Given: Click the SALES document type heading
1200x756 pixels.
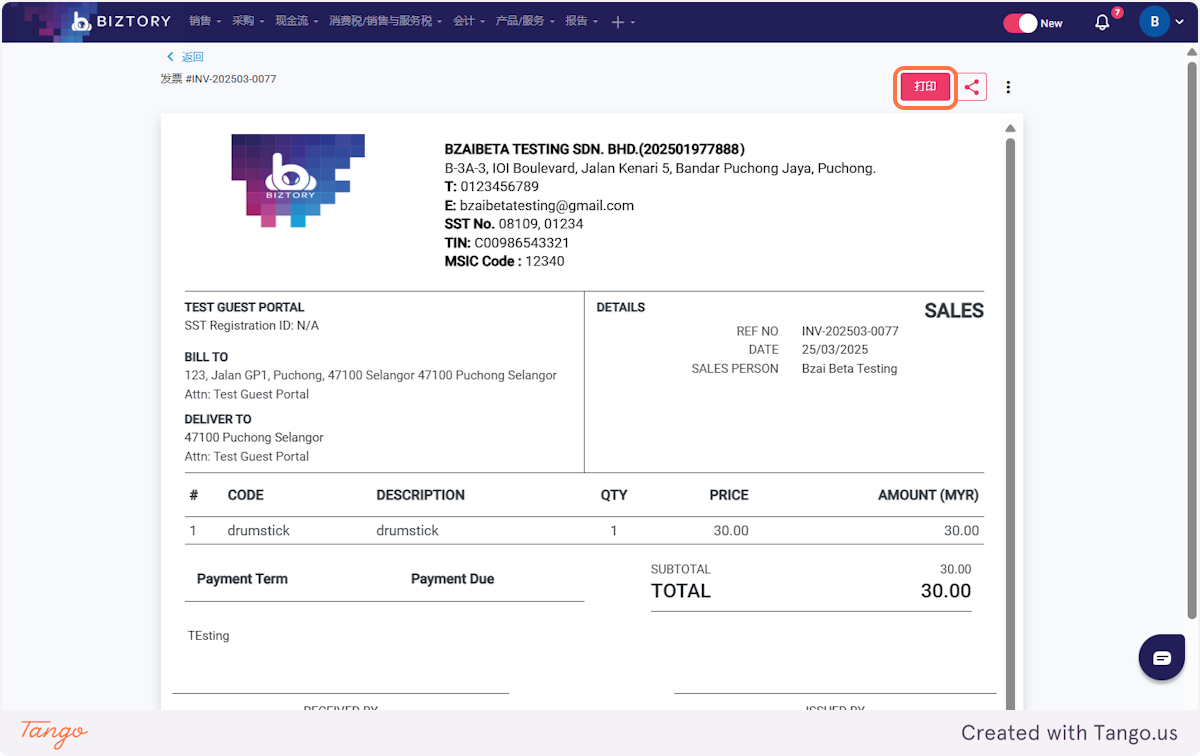Looking at the screenshot, I should pyautogui.click(x=954, y=311).
